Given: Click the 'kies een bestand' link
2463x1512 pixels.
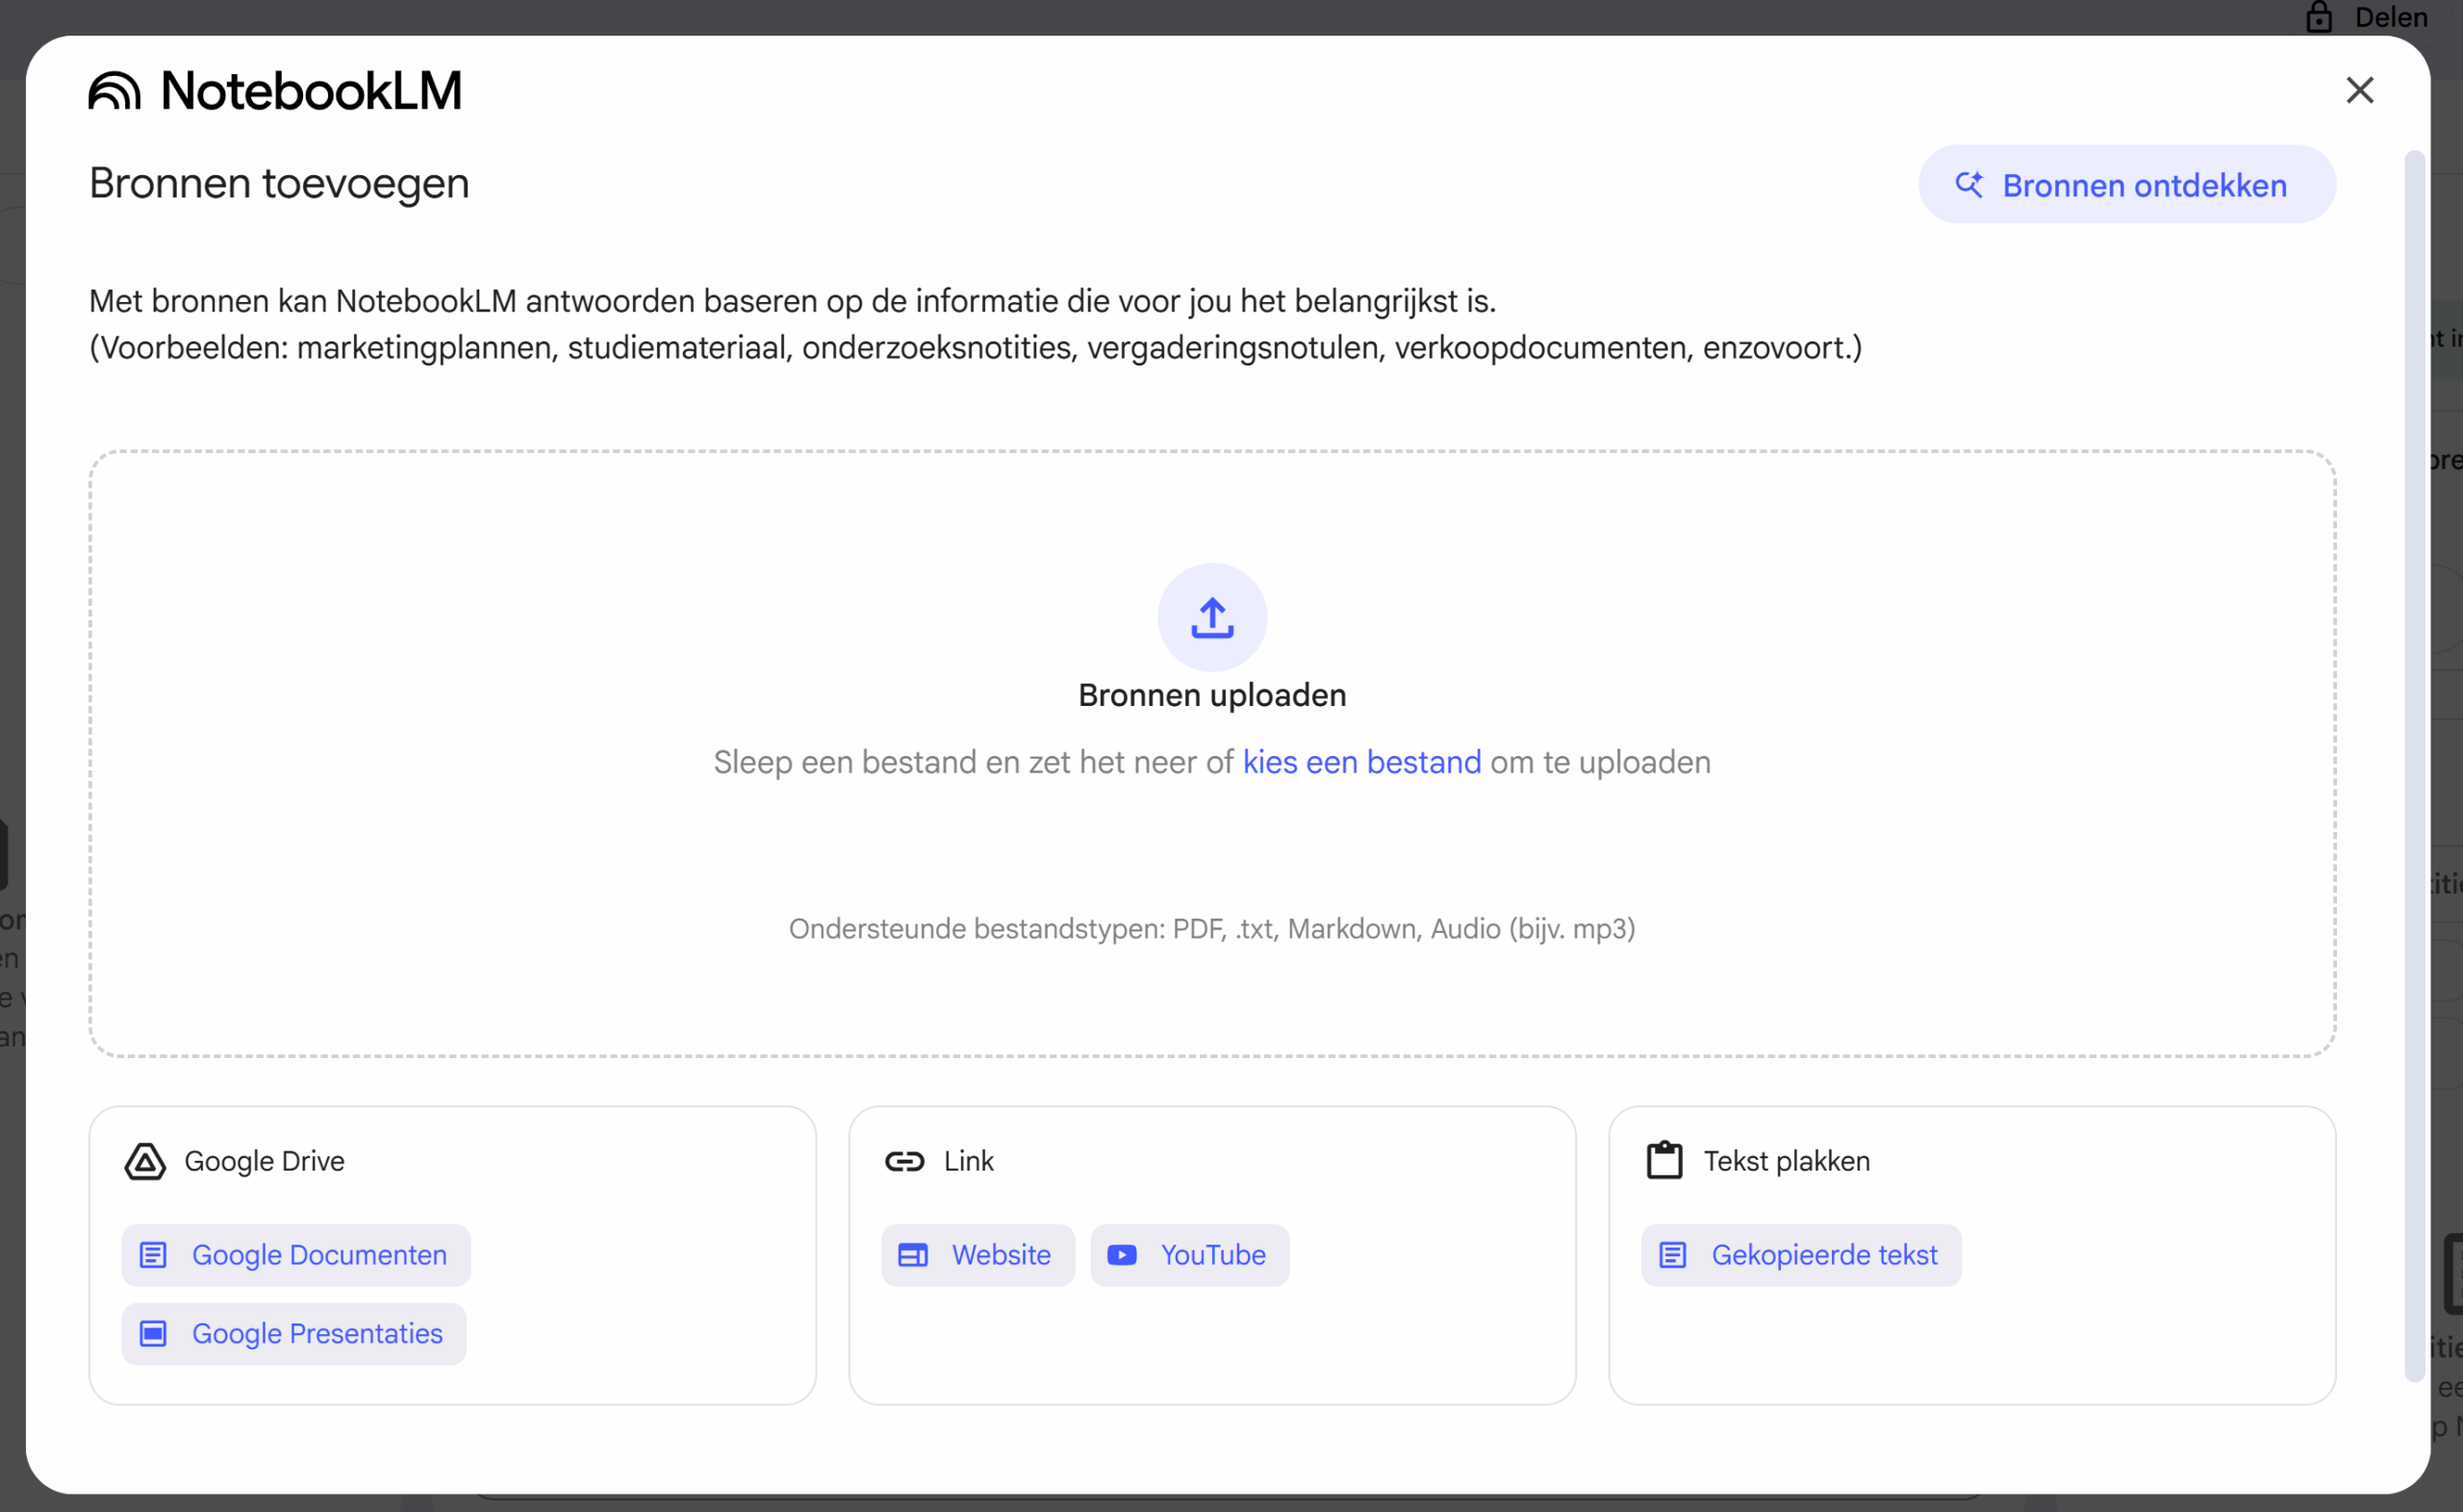Looking at the screenshot, I should (x=1361, y=762).
